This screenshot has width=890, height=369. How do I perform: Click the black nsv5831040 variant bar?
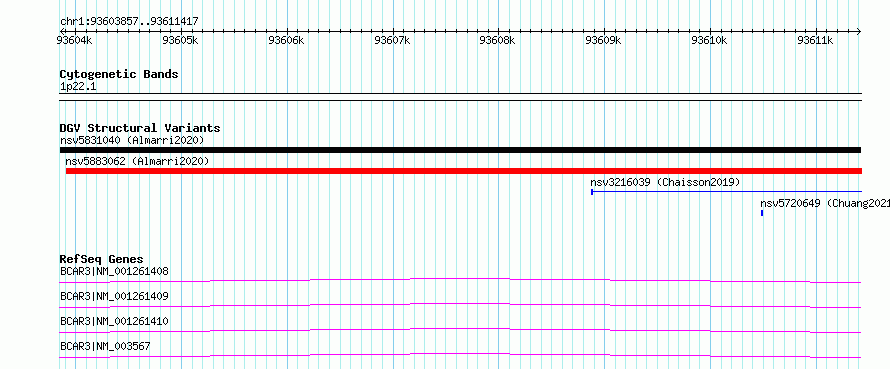460,150
